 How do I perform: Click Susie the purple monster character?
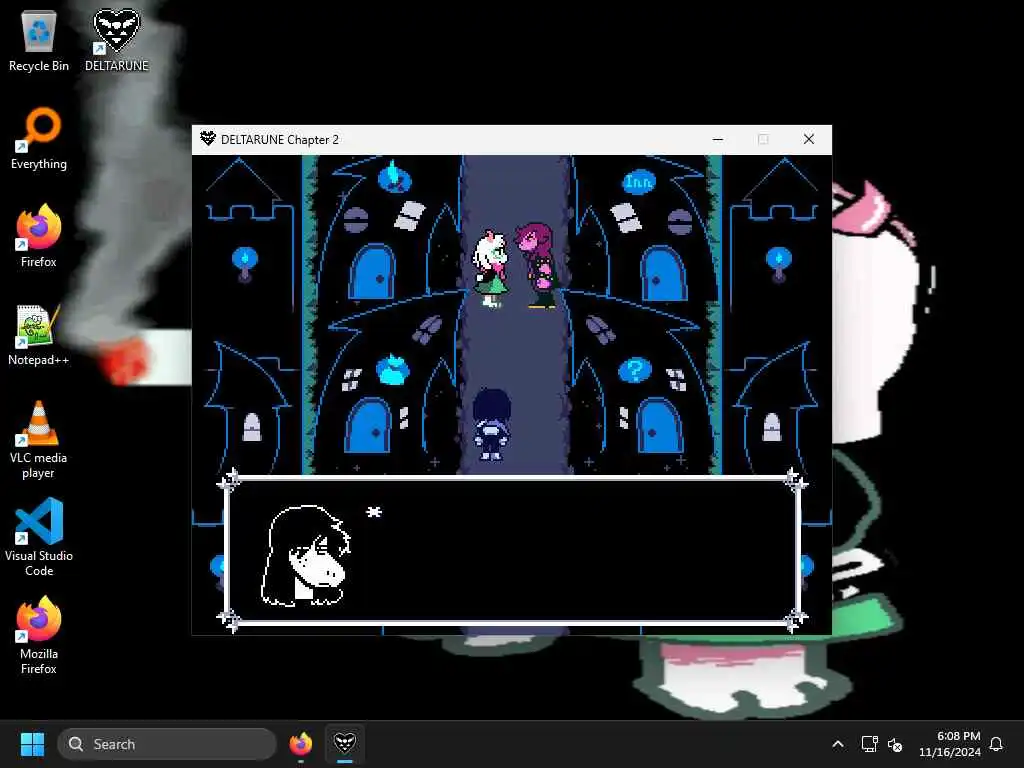coord(537,264)
